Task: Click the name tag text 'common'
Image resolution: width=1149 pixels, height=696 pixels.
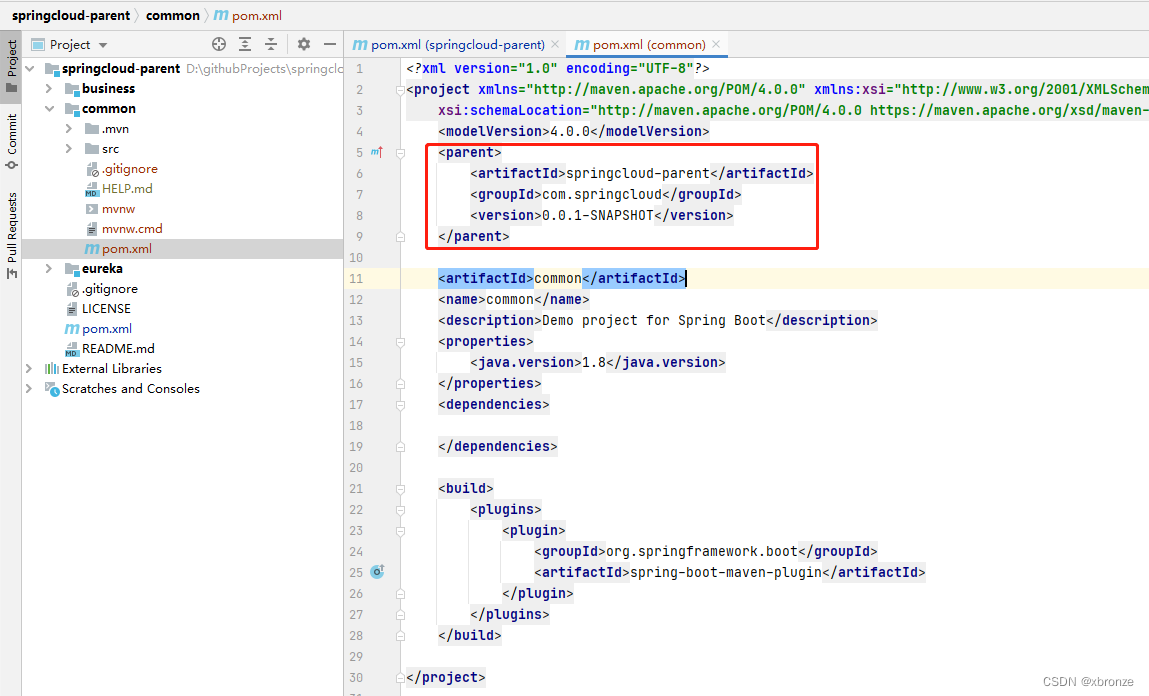Action: point(510,300)
